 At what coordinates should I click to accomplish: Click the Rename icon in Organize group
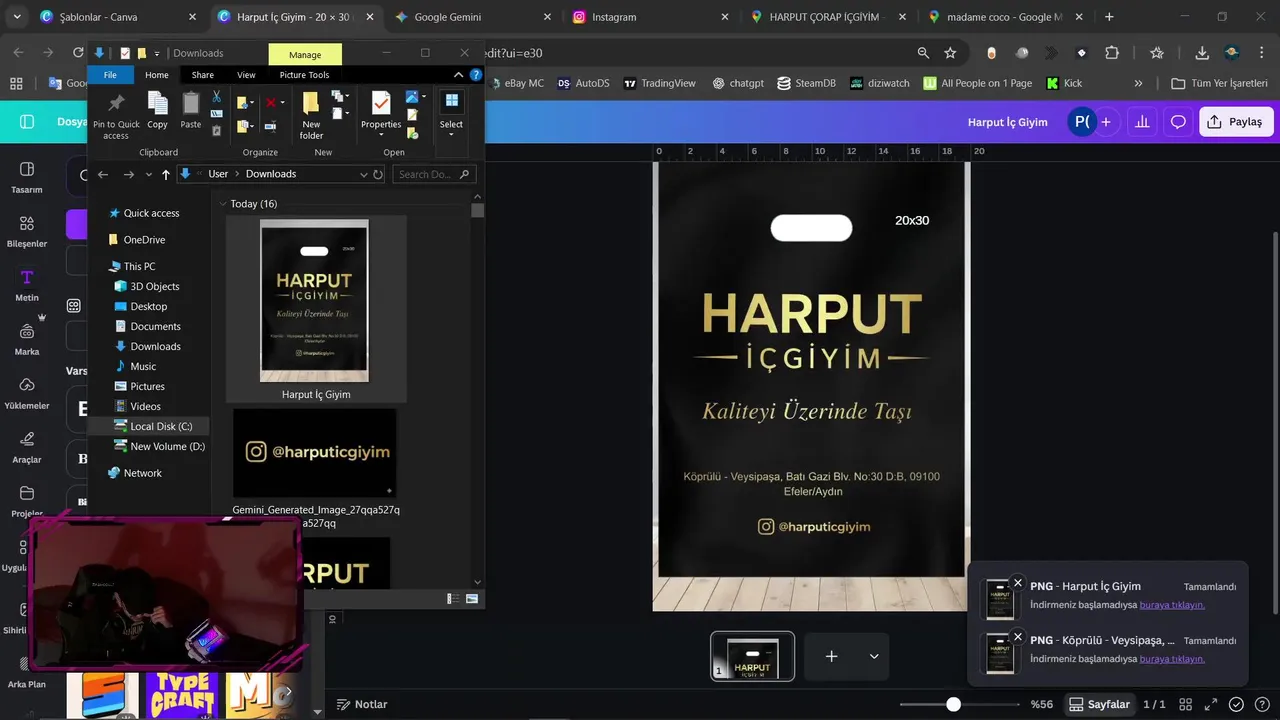(270, 126)
